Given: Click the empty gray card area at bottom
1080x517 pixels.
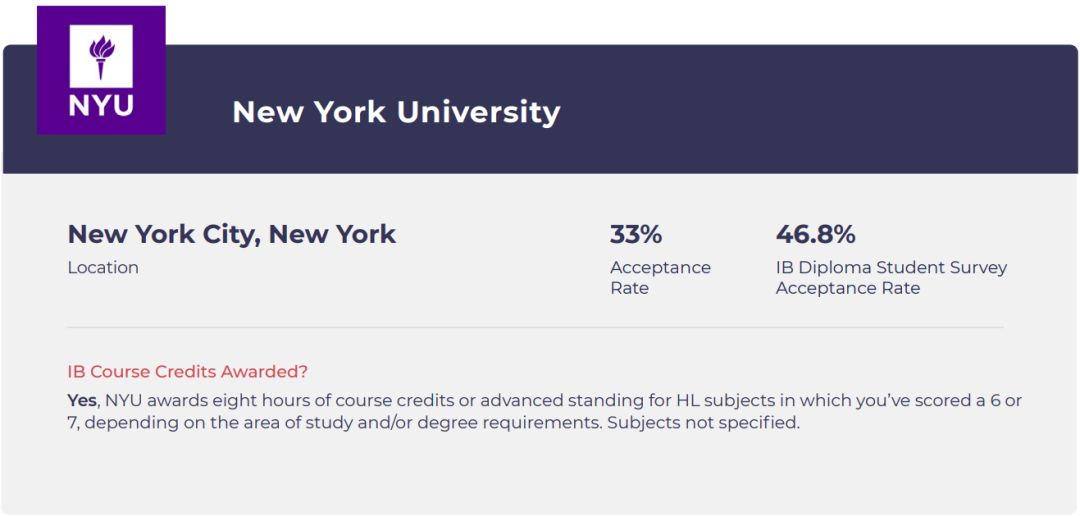Looking at the screenshot, I should click(540, 475).
